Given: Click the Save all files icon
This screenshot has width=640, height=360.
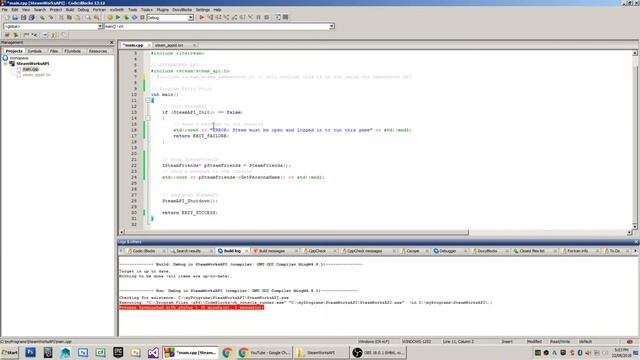Looking at the screenshot, I should coord(31,18).
